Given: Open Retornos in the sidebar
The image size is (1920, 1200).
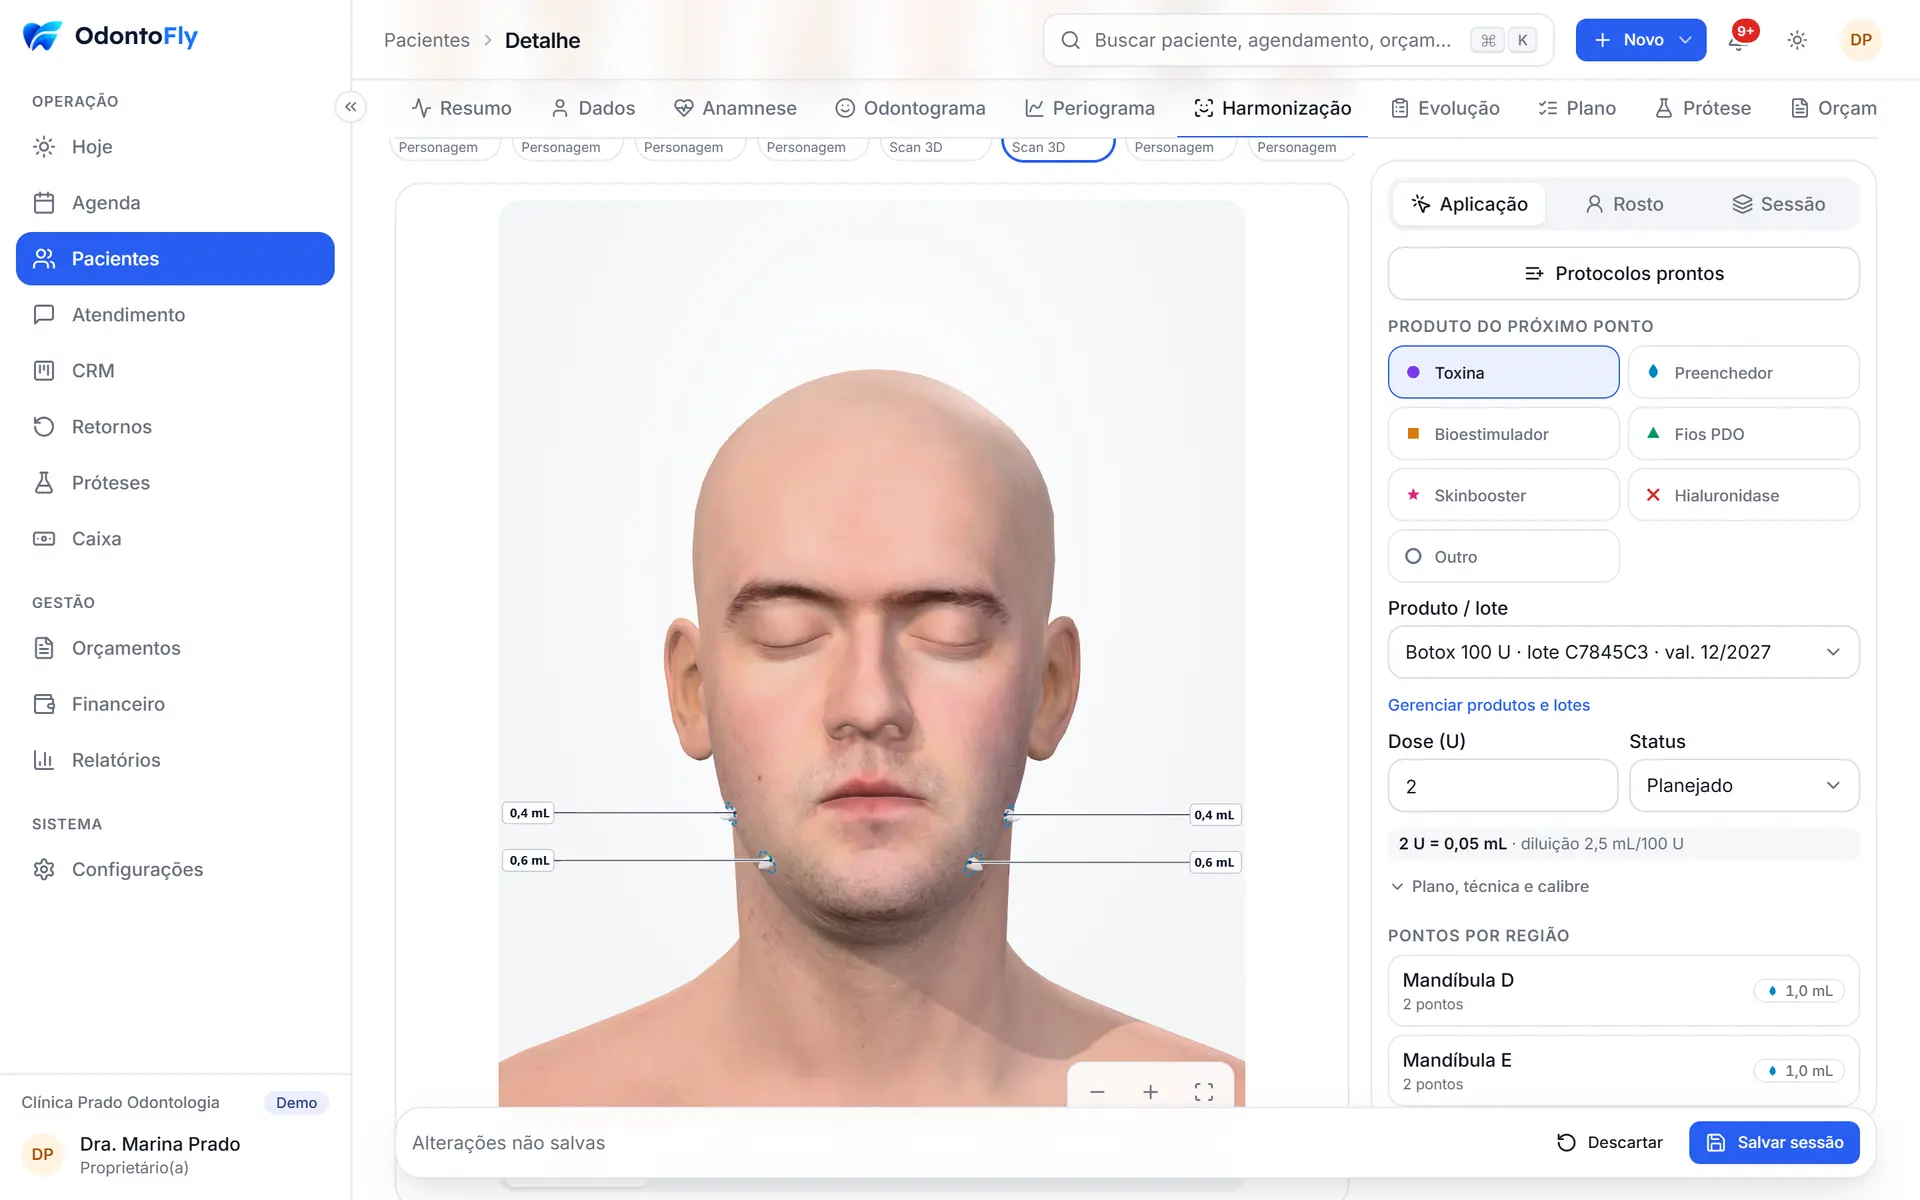Looking at the screenshot, I should pyautogui.click(x=175, y=427).
